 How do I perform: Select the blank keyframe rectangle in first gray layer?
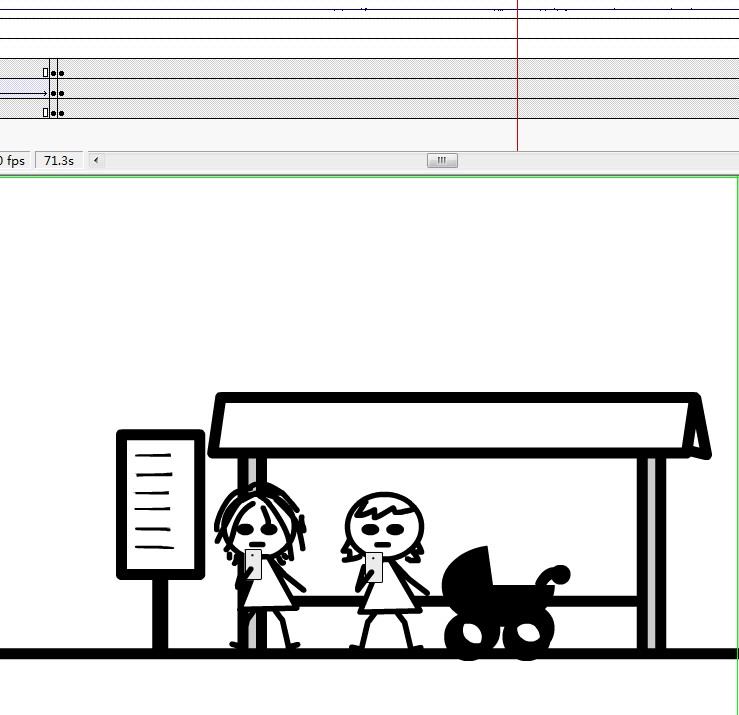(x=45, y=73)
